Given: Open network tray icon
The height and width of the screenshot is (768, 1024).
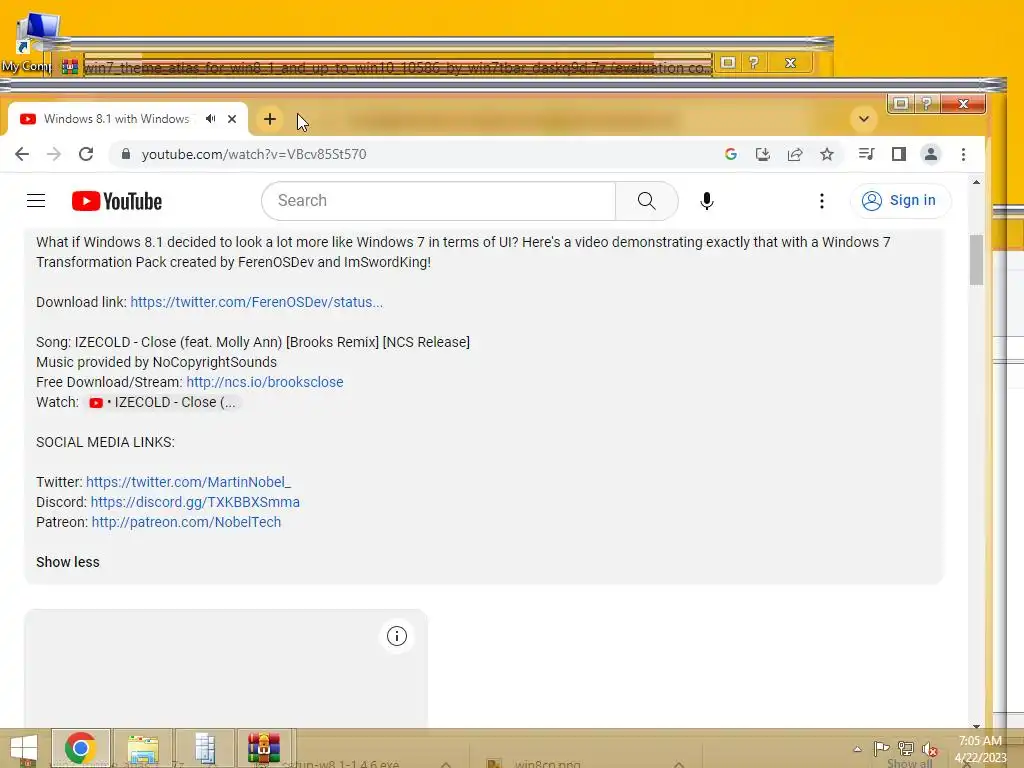Looking at the screenshot, I should pyautogui.click(x=906, y=748).
